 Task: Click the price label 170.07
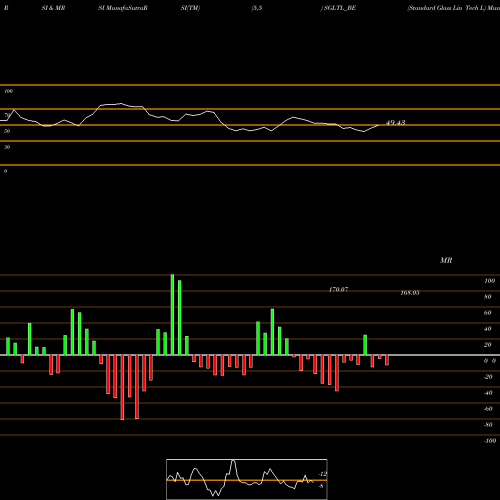coord(338,290)
